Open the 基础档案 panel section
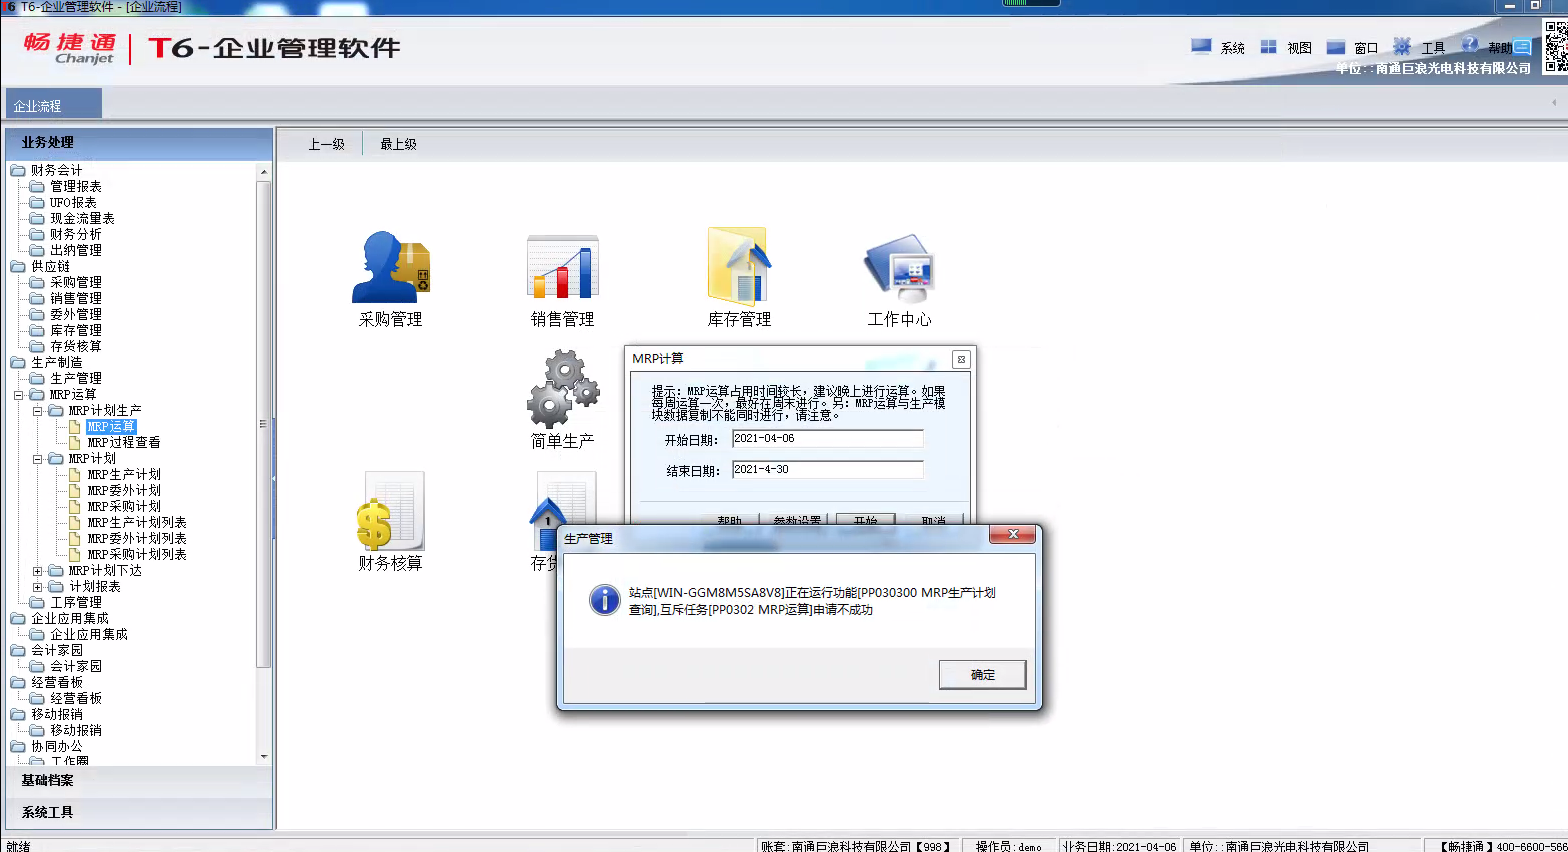Viewport: 1568px width, 852px height. coord(139,780)
